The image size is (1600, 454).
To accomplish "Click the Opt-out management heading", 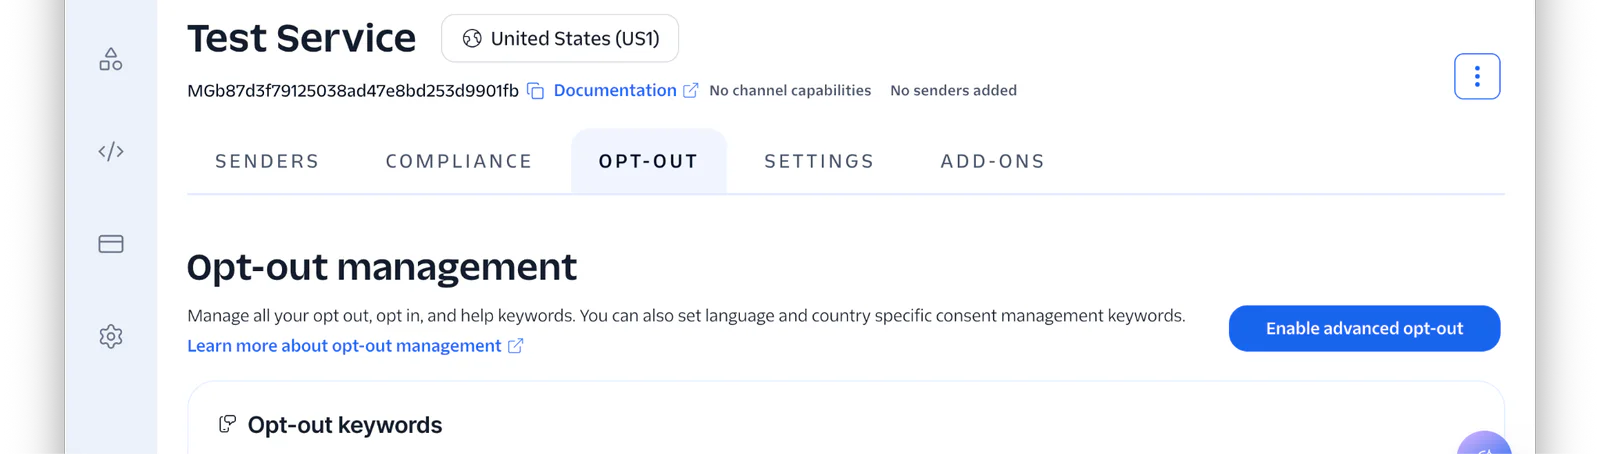I will [x=382, y=267].
